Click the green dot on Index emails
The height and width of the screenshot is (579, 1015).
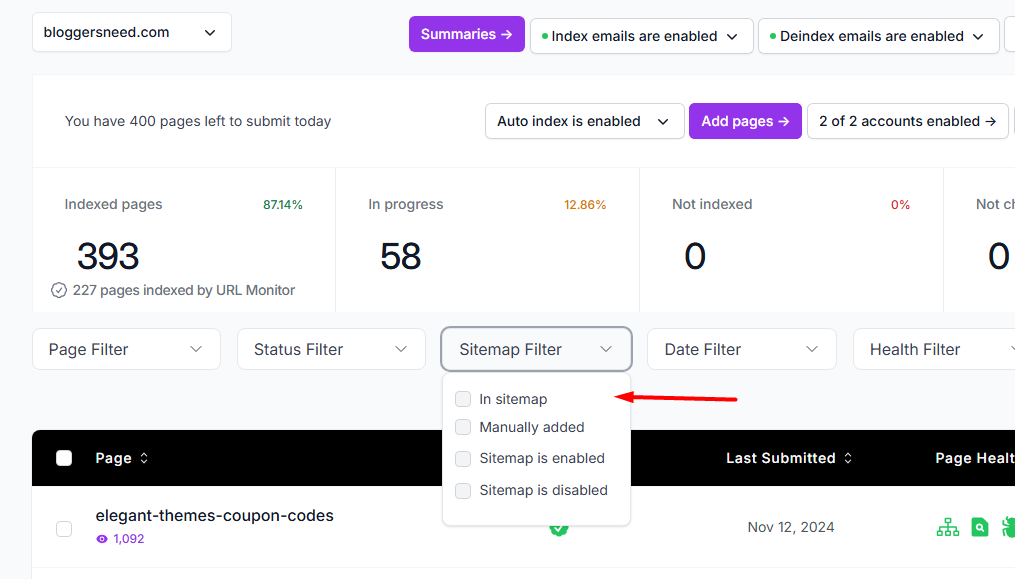tap(545, 36)
